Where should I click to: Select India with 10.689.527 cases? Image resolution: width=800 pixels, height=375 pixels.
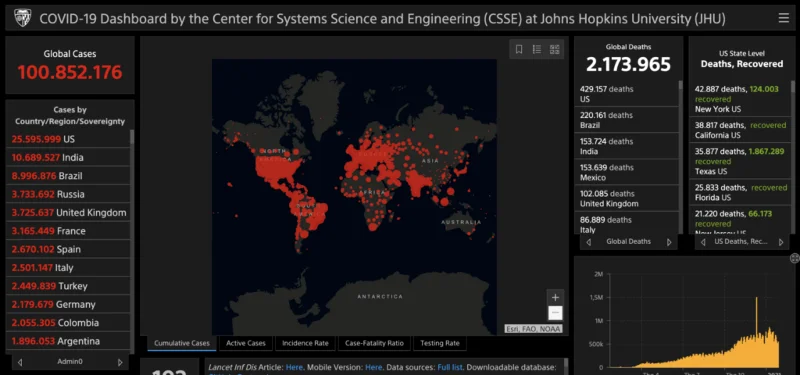[x=68, y=157]
